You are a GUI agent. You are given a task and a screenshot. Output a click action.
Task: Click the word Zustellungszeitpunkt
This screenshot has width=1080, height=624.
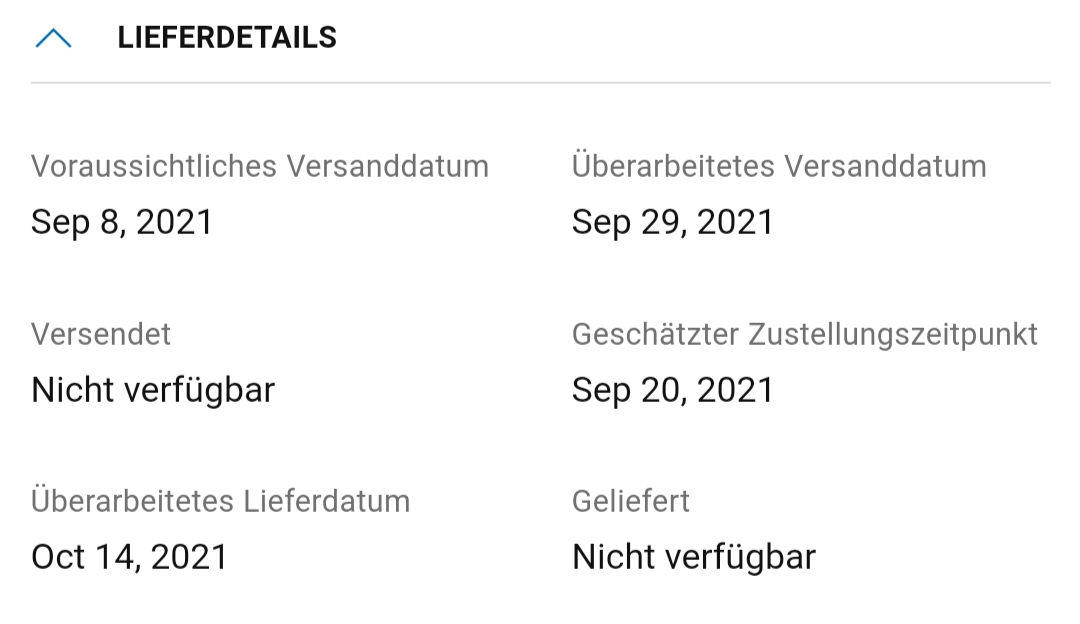point(892,334)
